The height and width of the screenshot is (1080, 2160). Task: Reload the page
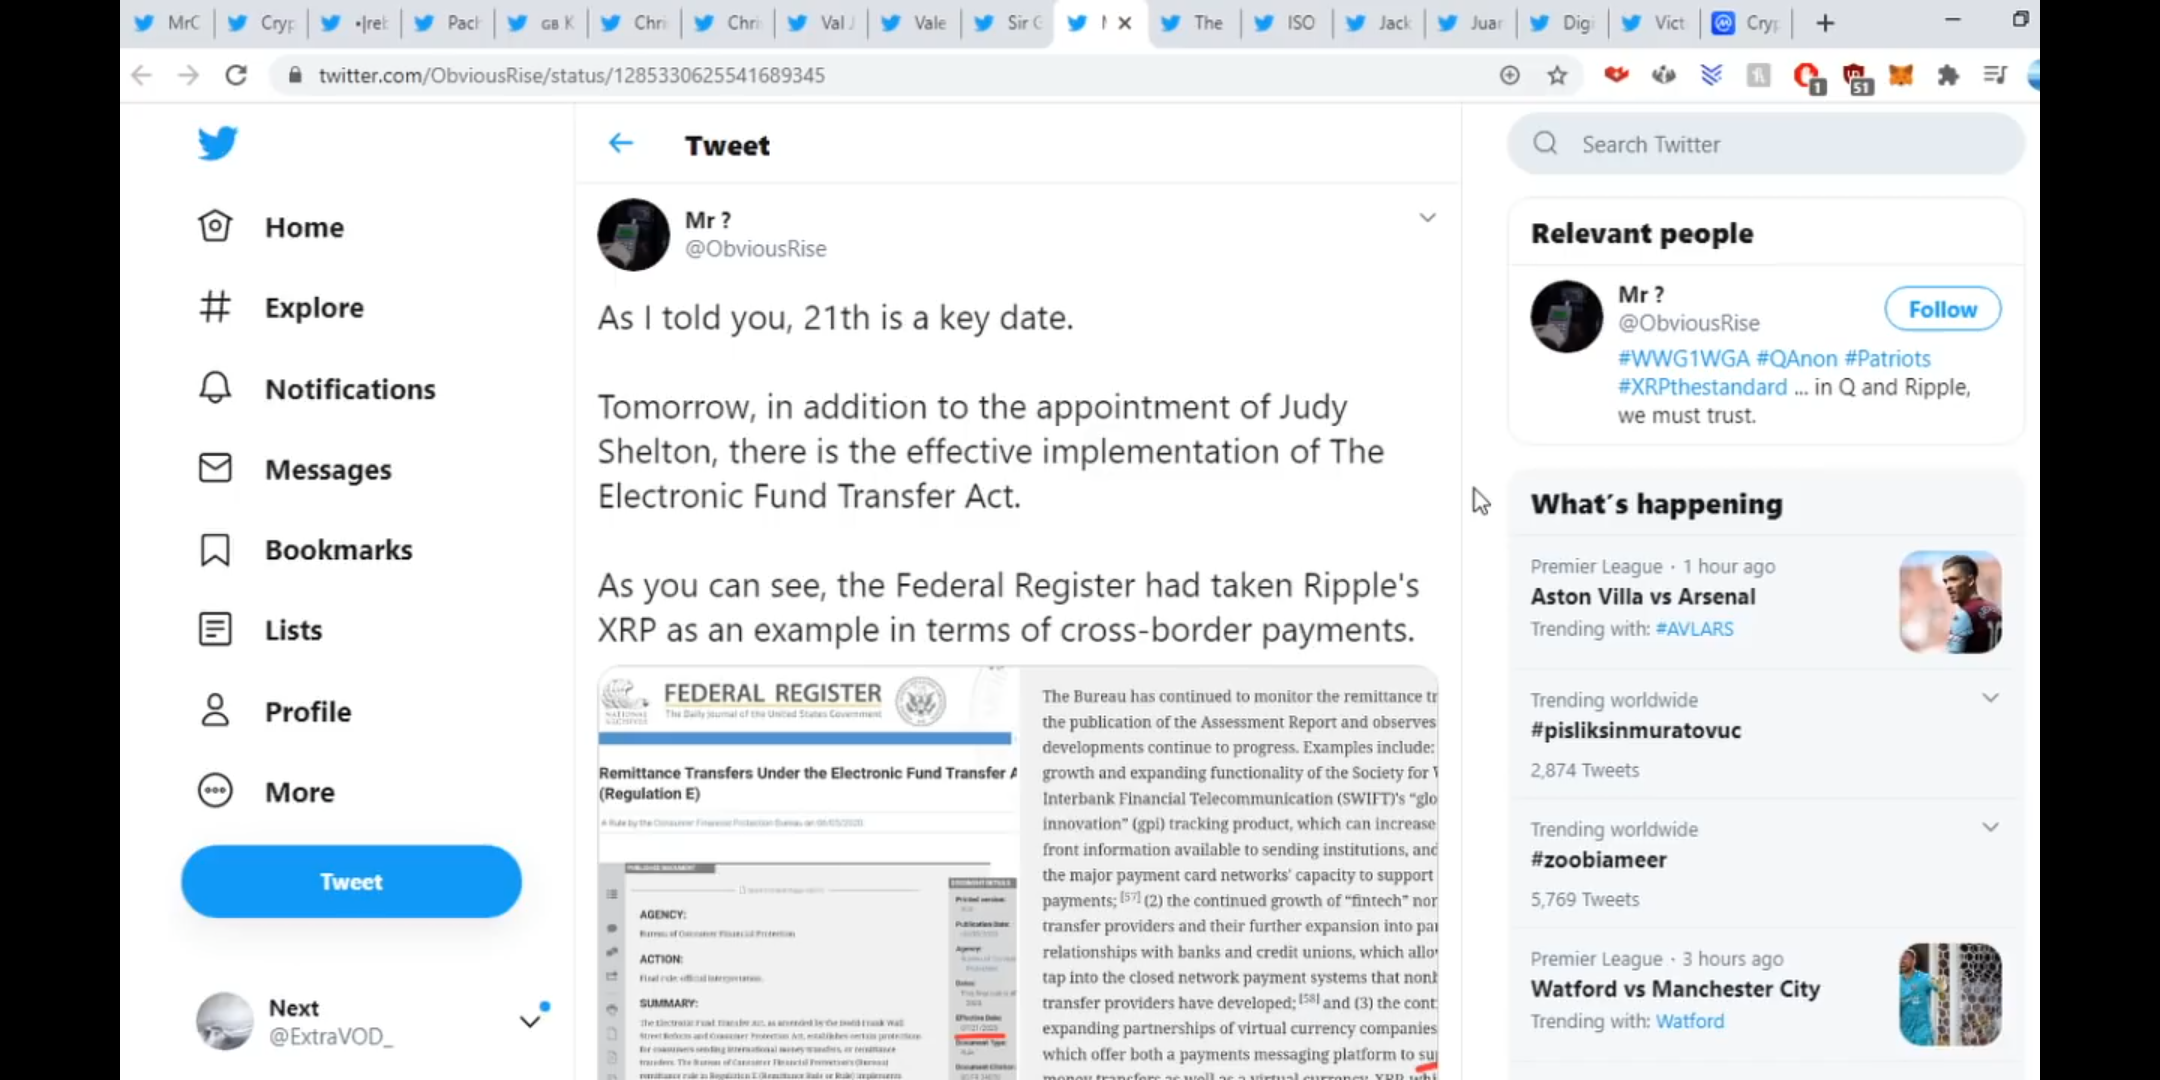[236, 75]
